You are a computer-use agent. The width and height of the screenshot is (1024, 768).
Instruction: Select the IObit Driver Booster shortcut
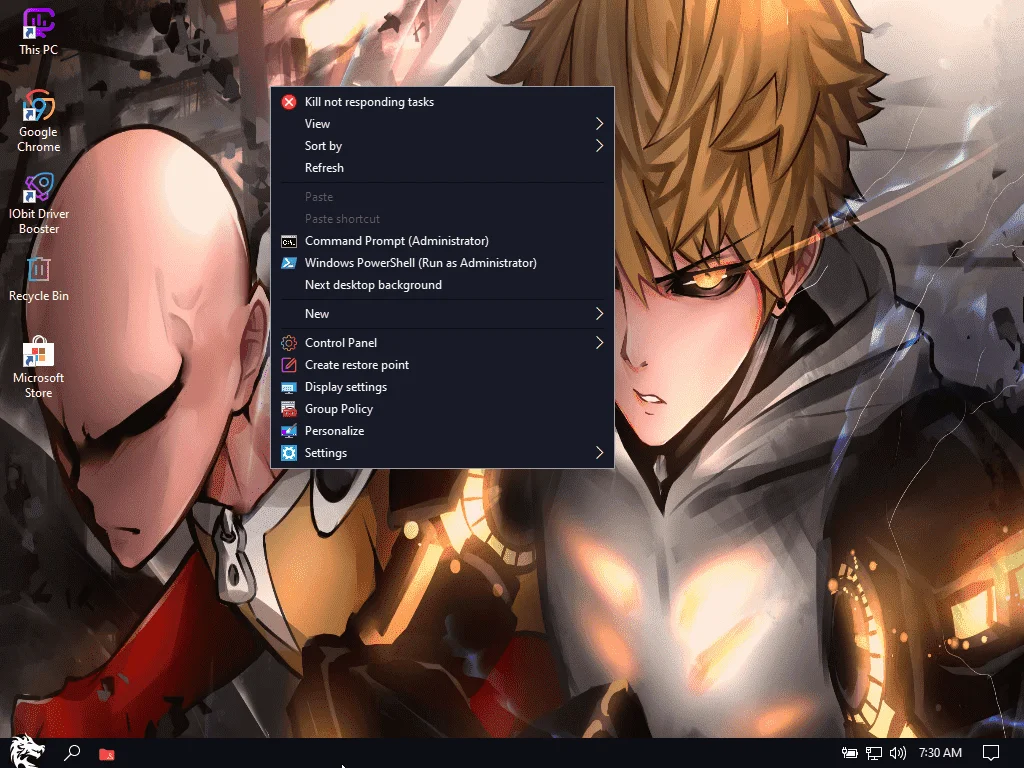[x=39, y=203]
